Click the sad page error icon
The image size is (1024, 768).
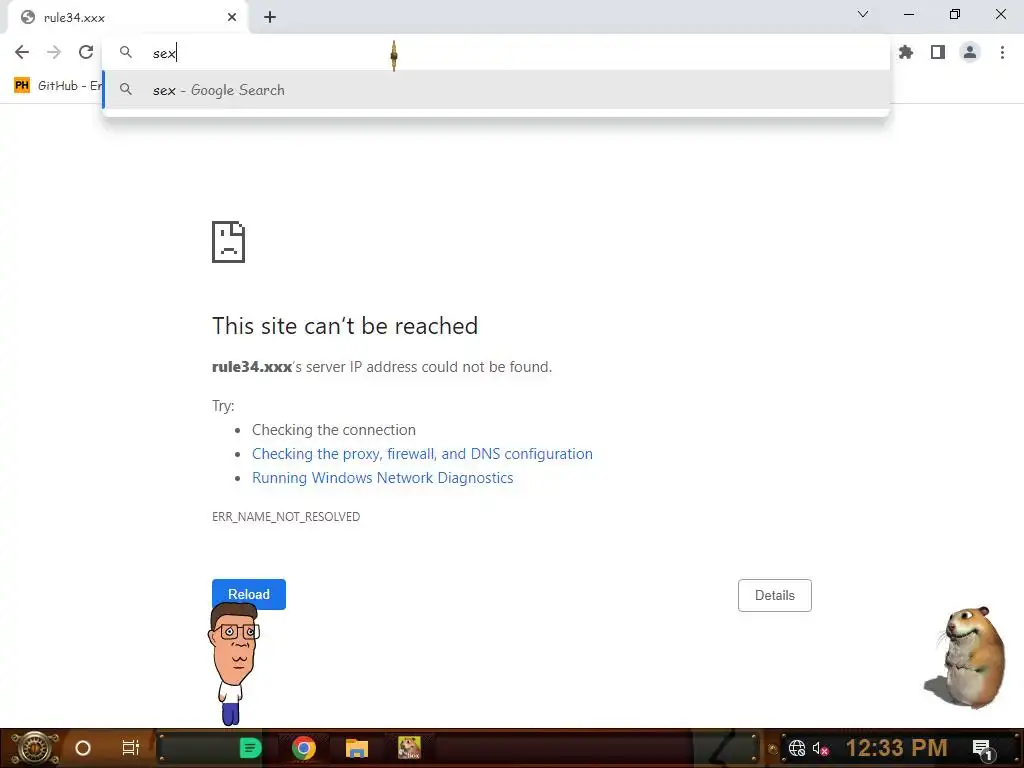[229, 242]
